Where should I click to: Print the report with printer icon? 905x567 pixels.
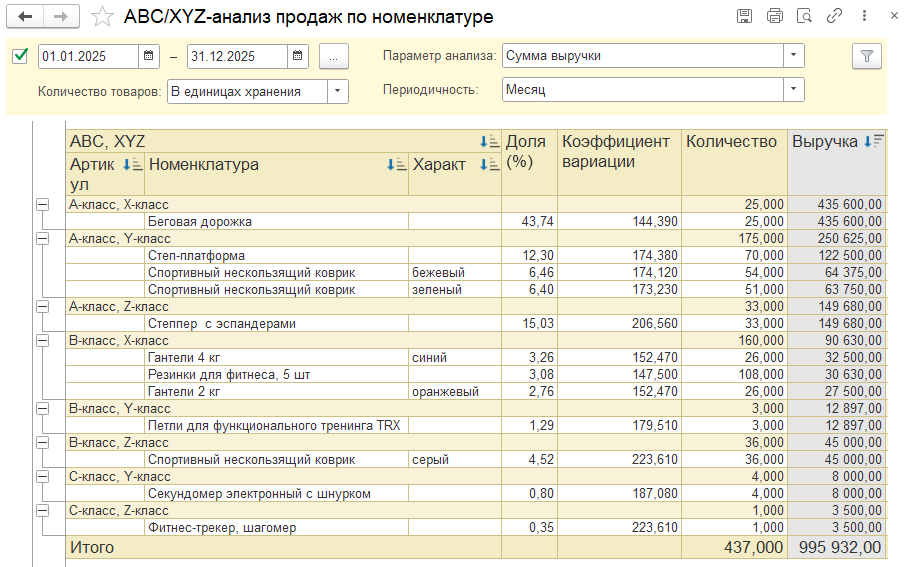coord(774,16)
